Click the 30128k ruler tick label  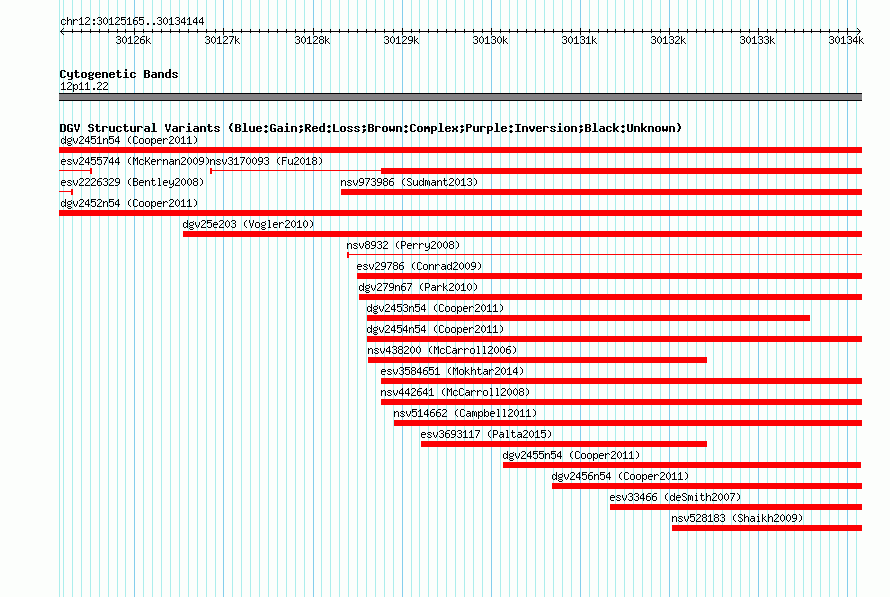click(312, 40)
